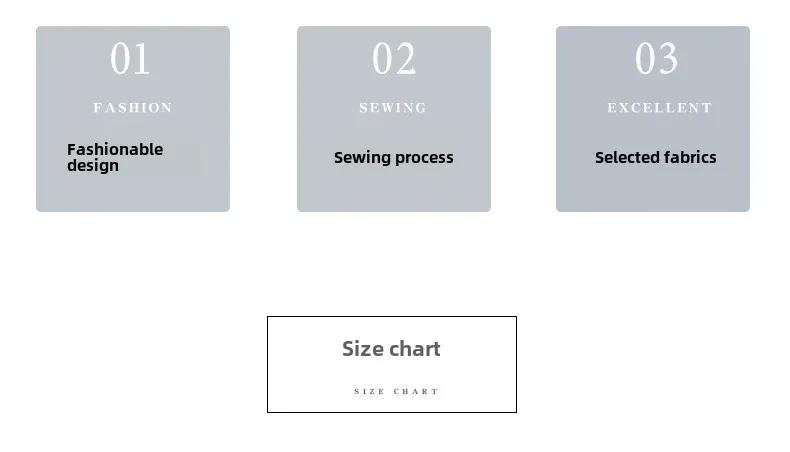Screen dimensions: 790x452
Task: Select the third gray feature card
Action: coord(653,119)
